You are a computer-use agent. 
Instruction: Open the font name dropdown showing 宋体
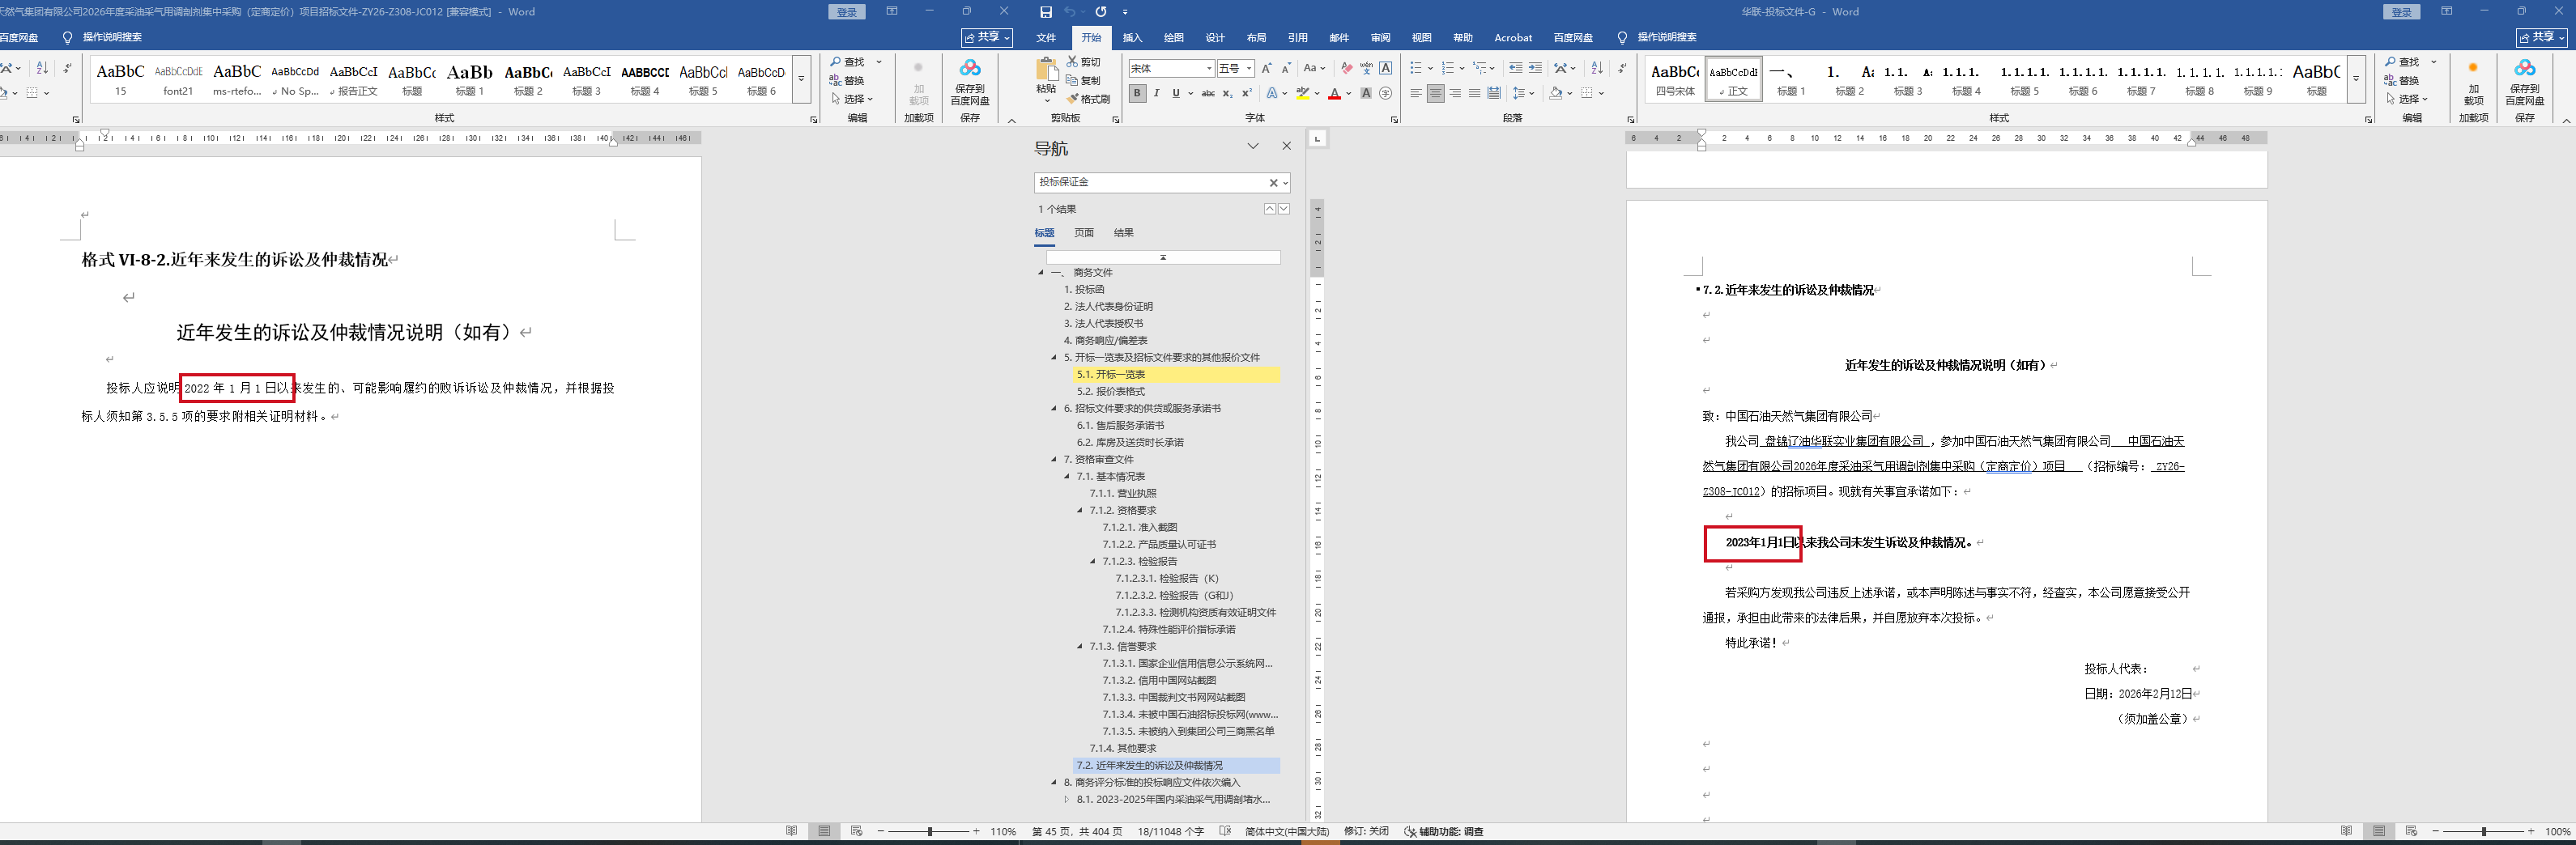coord(1209,68)
